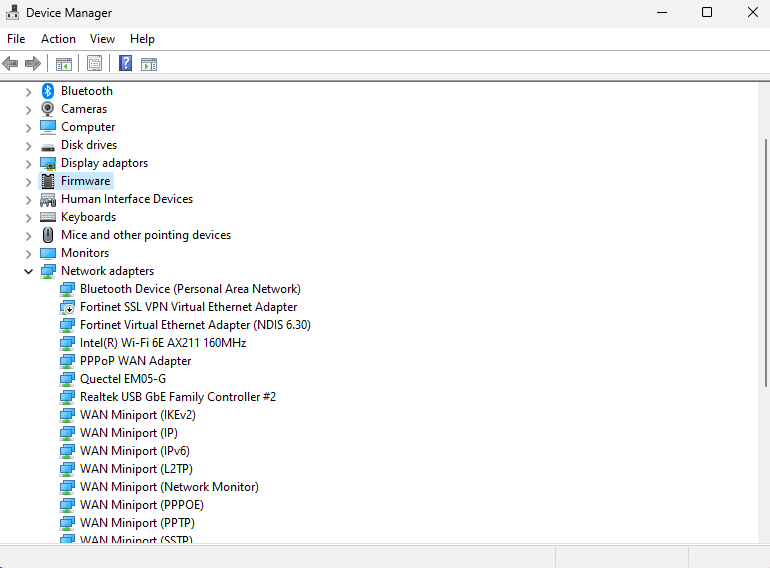
Task: Select WAN Miniport (Network Monitor) entry
Action: pos(169,487)
